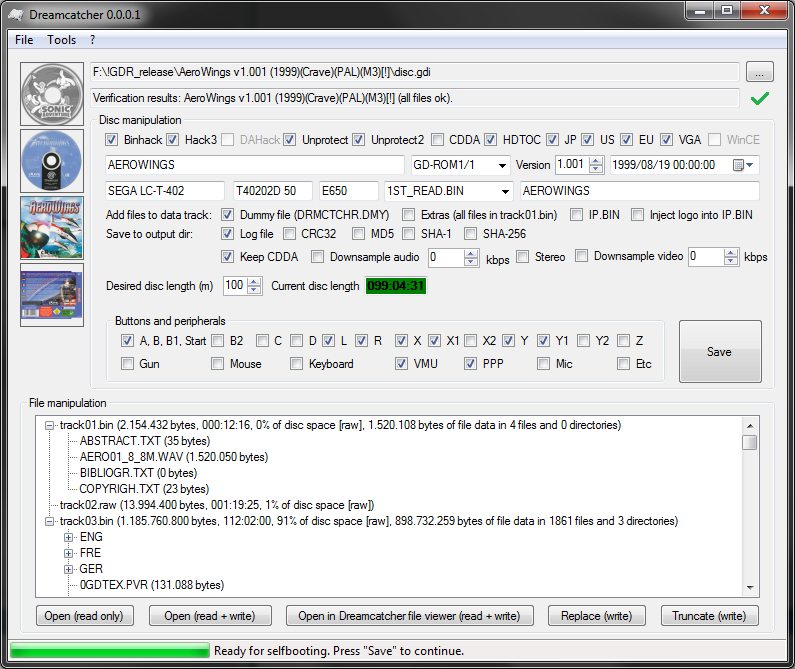Enable Inject logo into IP.BIN
Viewport: 795px width, 669px height.
pos(637,215)
